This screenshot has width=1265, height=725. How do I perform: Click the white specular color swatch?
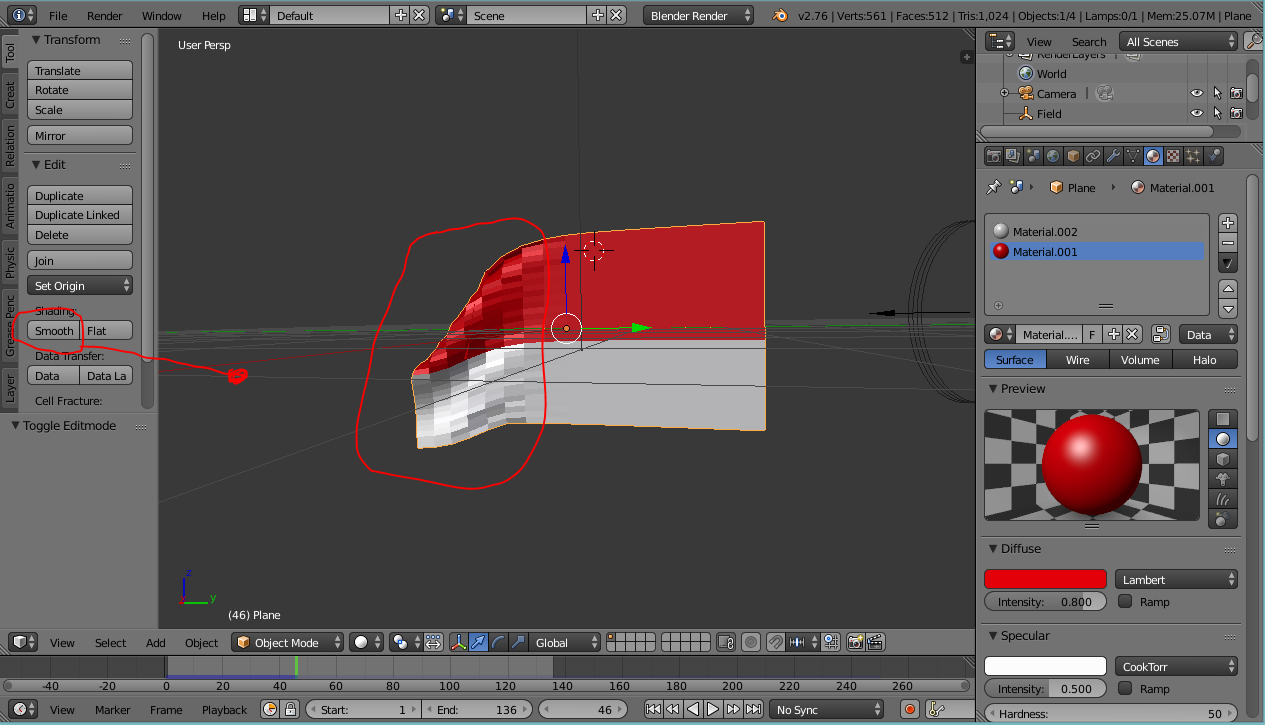click(x=1045, y=666)
